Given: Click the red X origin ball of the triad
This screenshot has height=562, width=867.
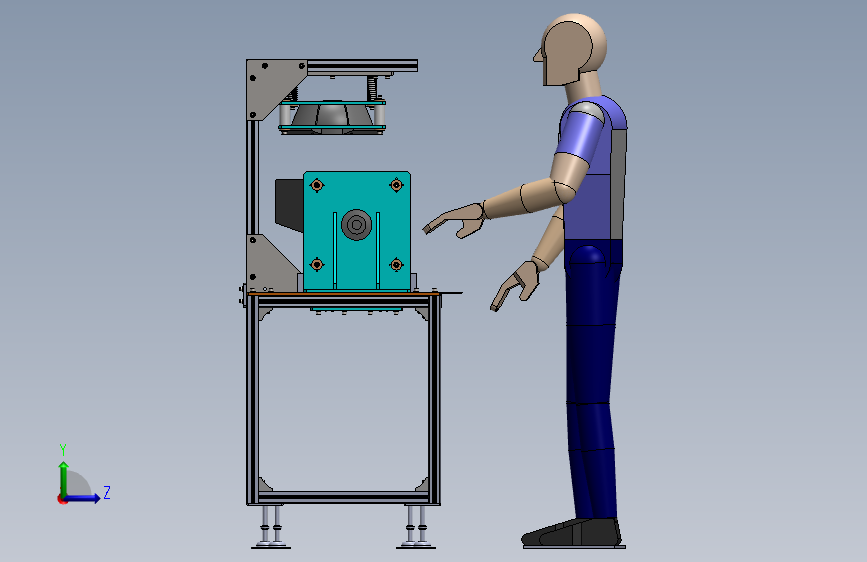Looking at the screenshot, I should point(61,499).
